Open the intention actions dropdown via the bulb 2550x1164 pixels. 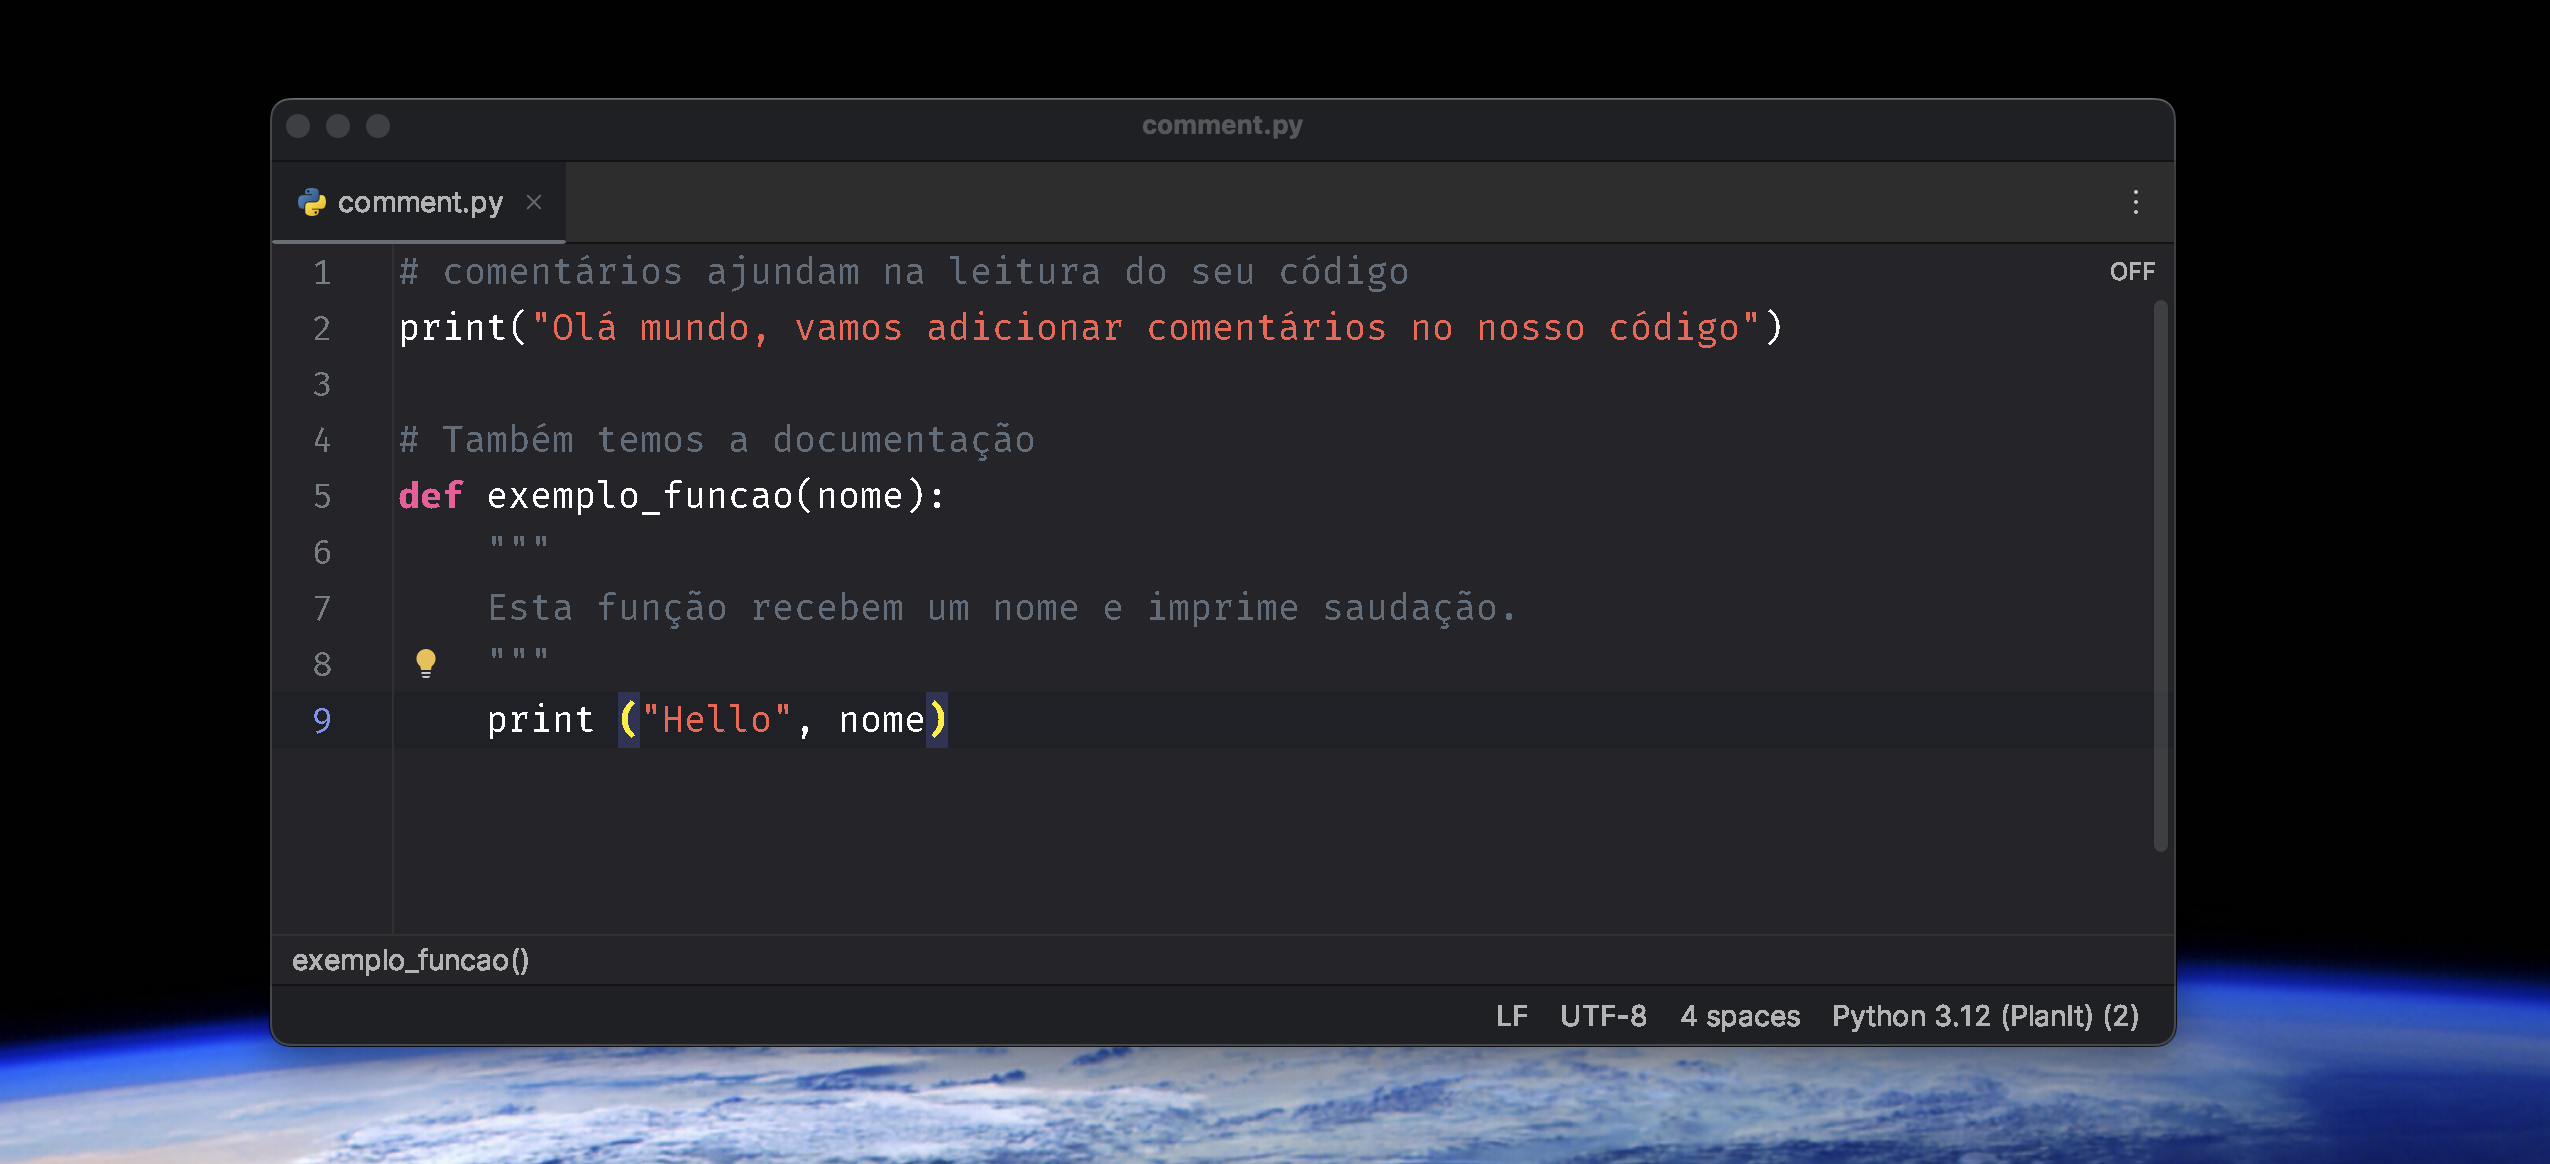[427, 662]
